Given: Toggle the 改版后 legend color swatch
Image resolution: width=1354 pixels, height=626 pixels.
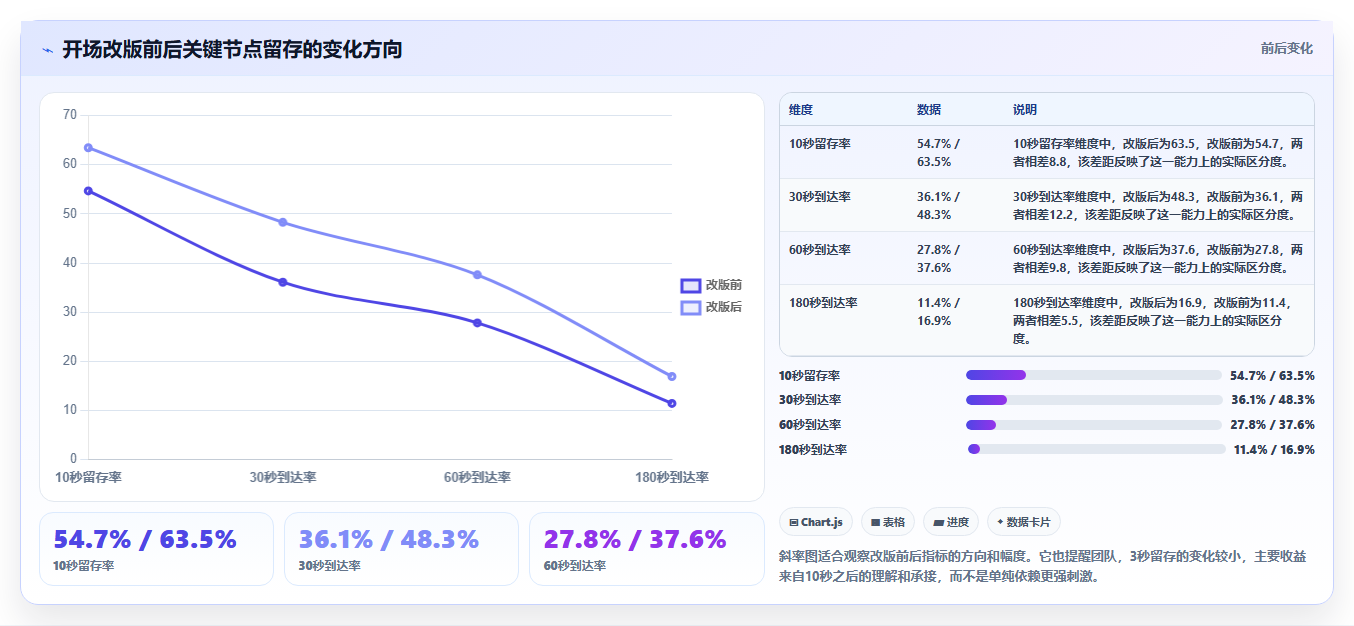Looking at the screenshot, I should [x=691, y=307].
